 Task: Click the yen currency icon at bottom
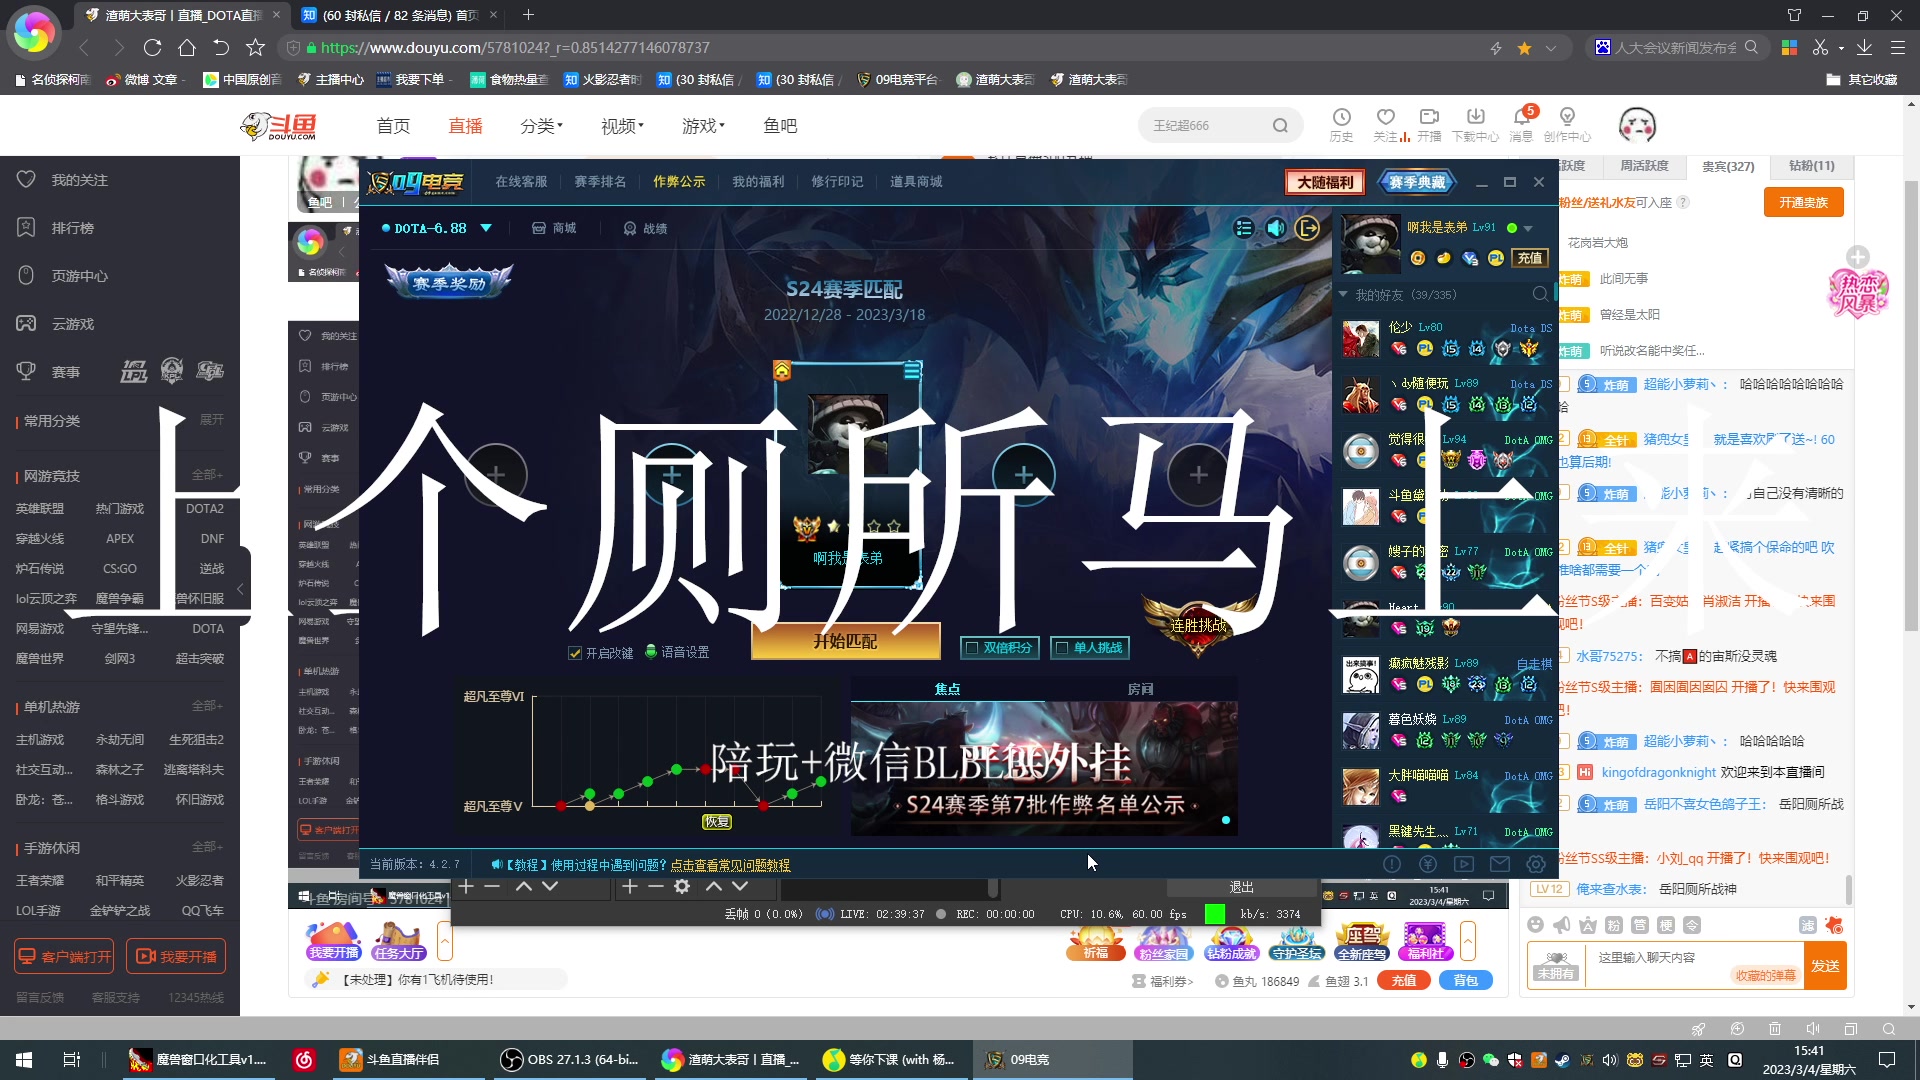pyautogui.click(x=1428, y=864)
